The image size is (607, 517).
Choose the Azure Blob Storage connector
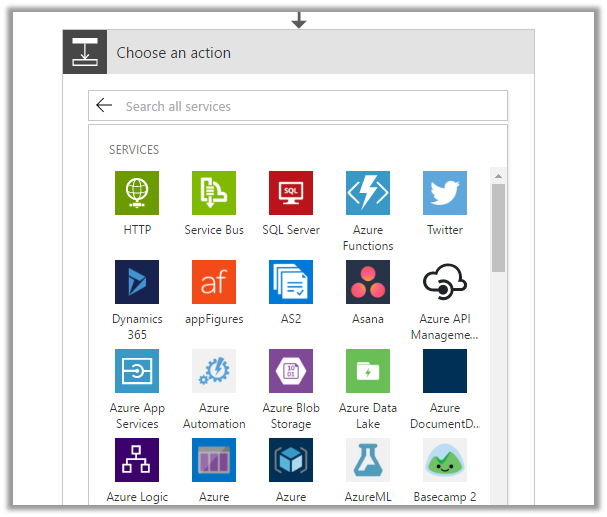point(291,371)
